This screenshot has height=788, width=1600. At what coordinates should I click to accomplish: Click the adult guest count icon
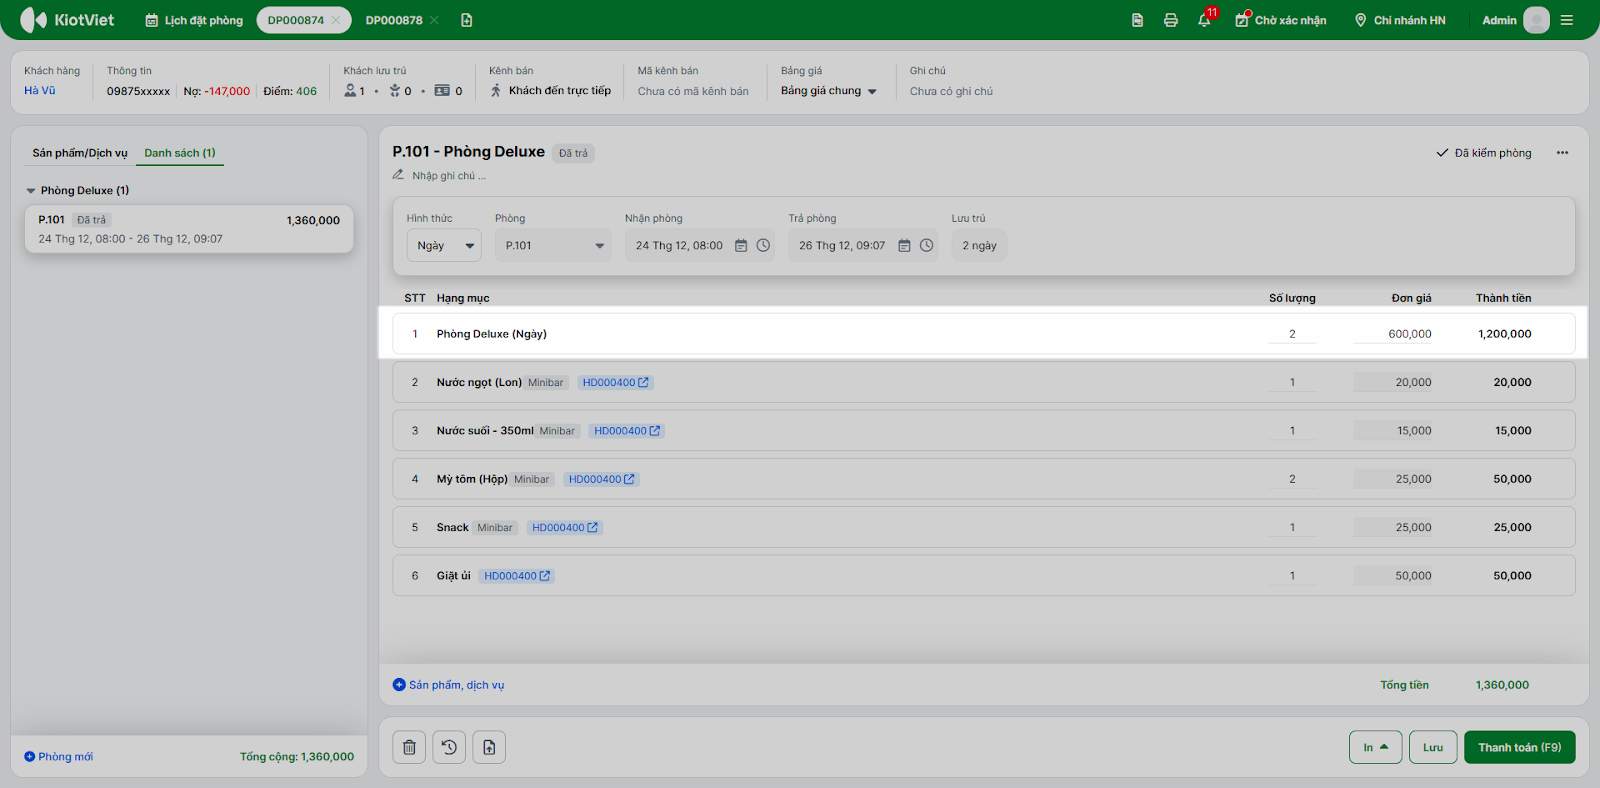[351, 91]
